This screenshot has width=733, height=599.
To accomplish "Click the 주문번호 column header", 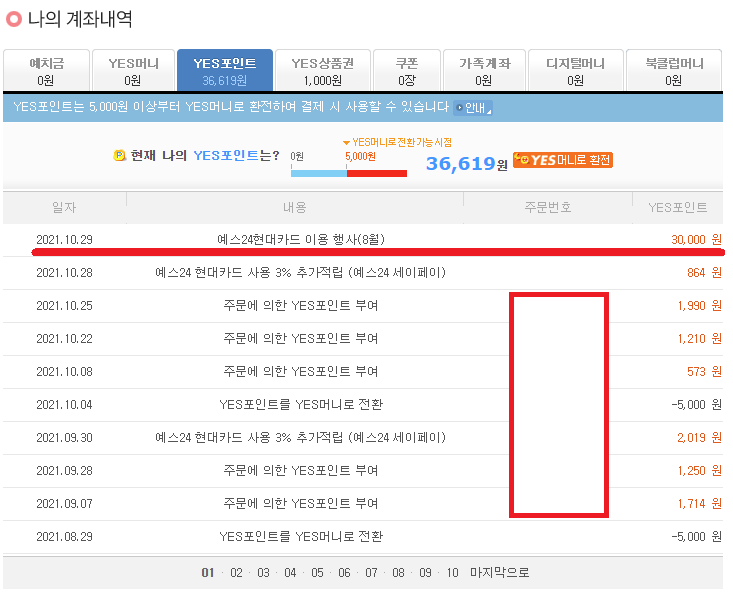I will coord(548,207).
